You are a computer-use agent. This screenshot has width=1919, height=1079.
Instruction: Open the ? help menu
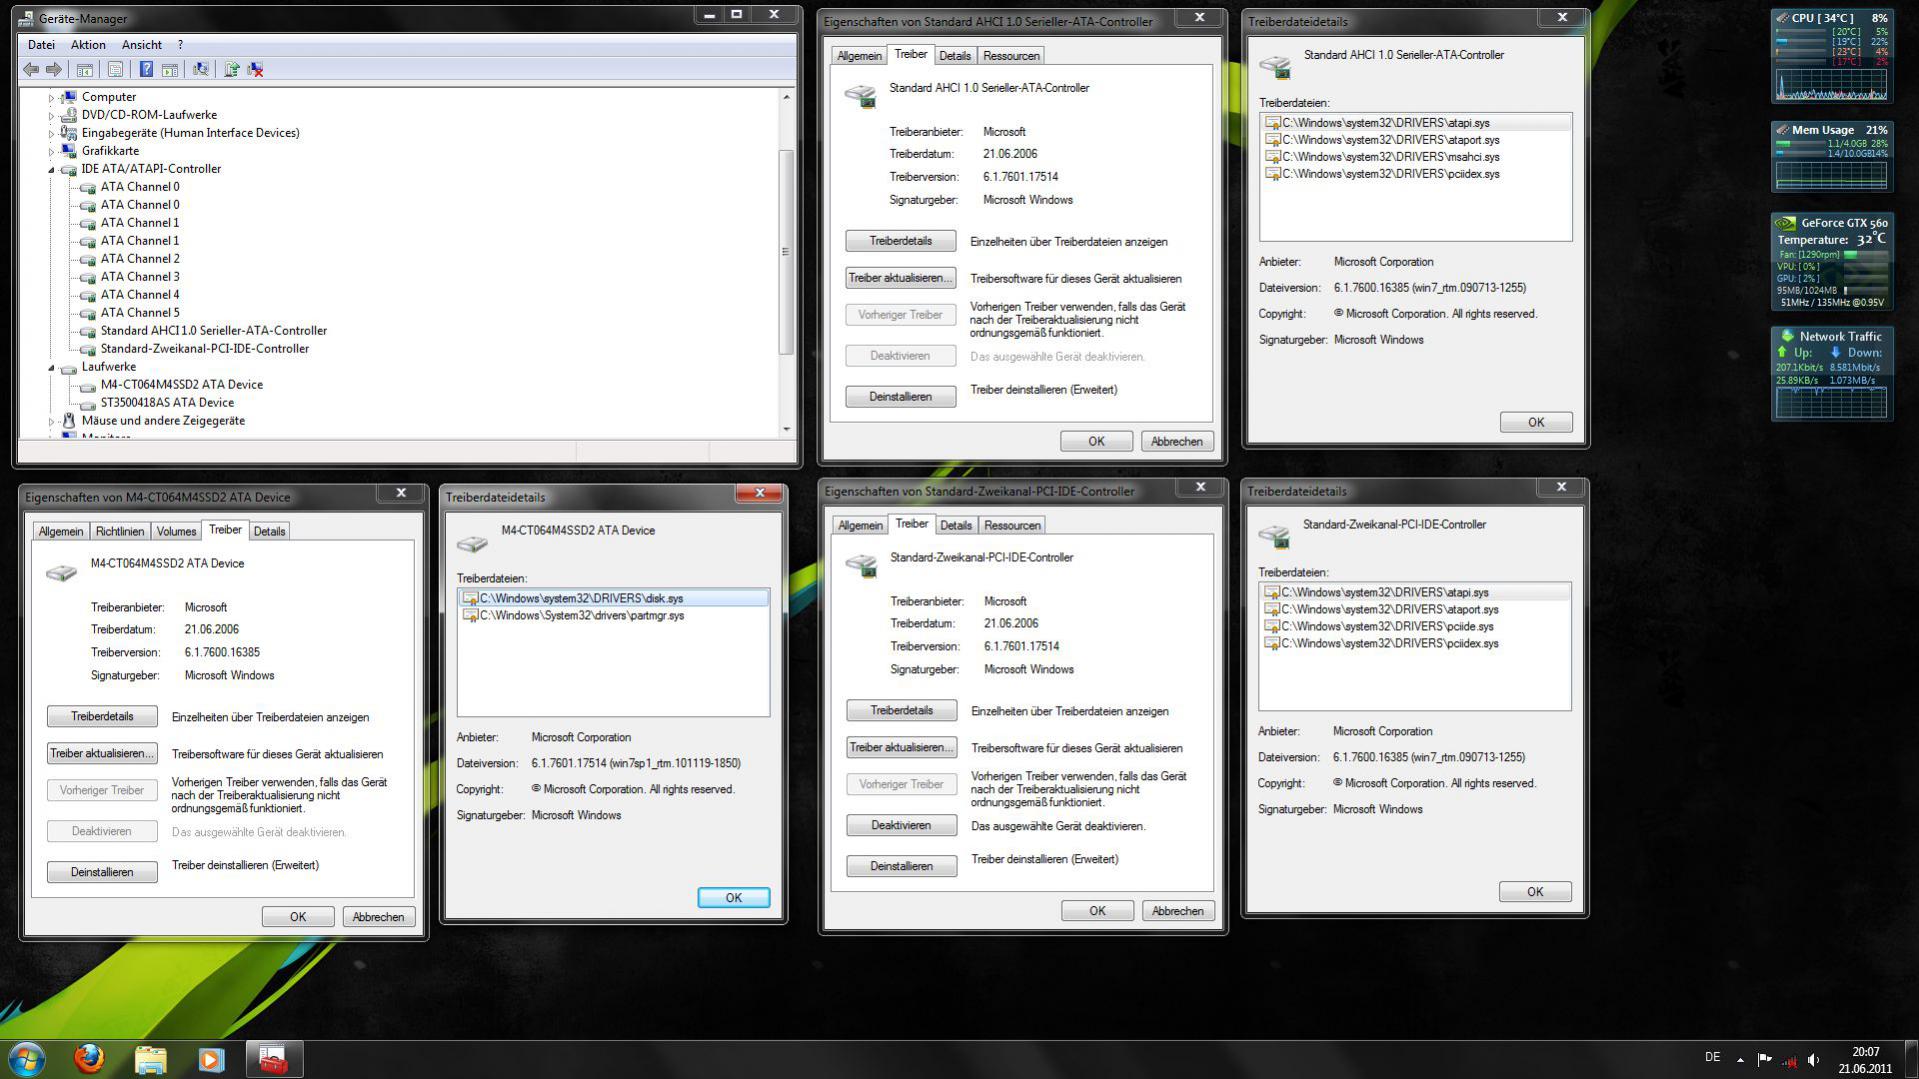[x=180, y=45]
